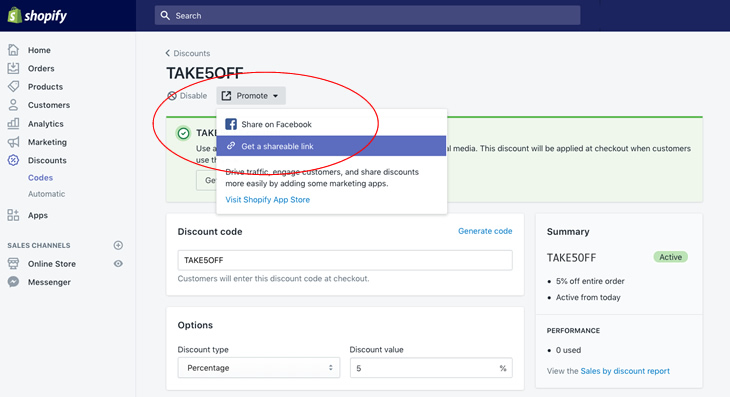Click the Facebook logo icon

tap(231, 124)
